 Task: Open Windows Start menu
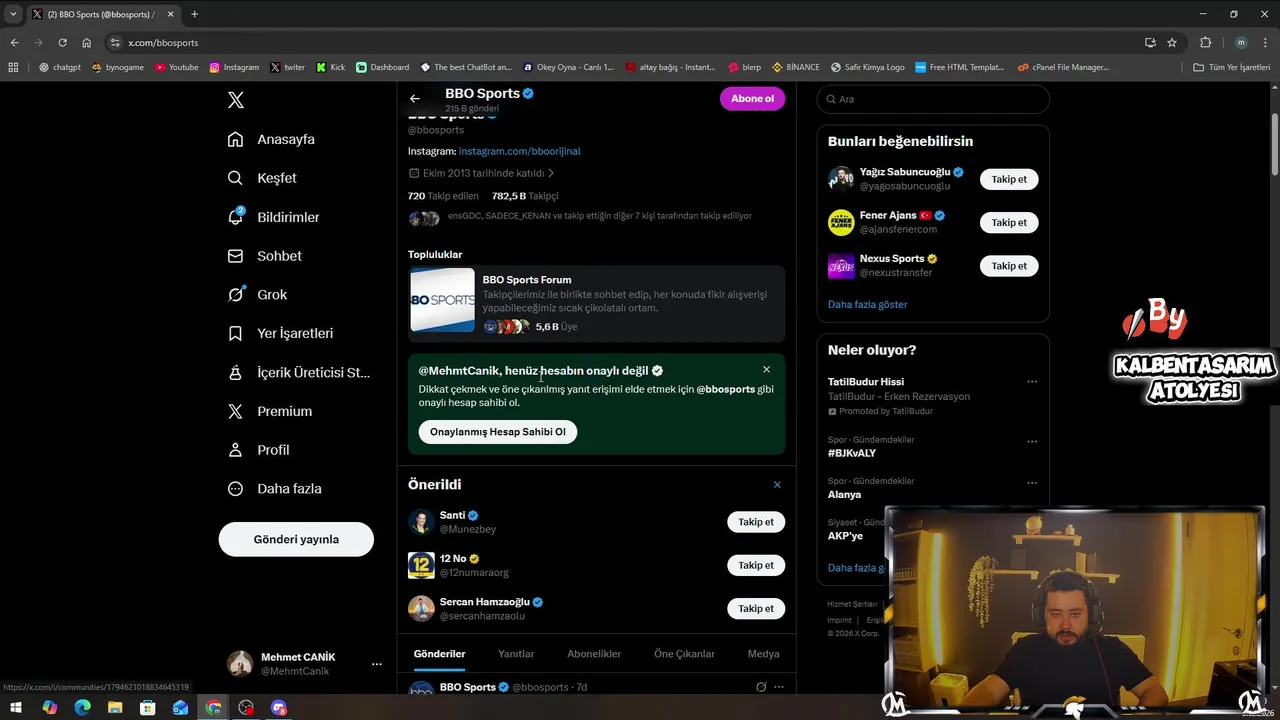(x=15, y=708)
